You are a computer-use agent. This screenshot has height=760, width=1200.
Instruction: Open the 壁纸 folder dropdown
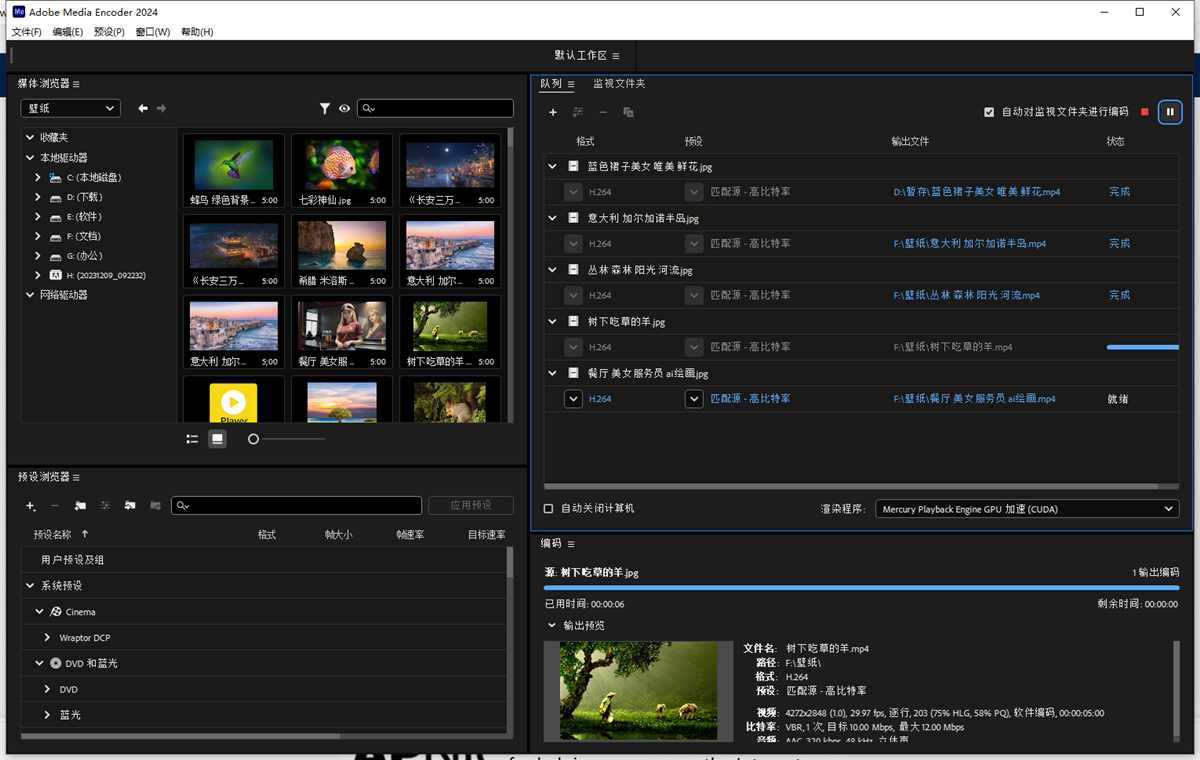(70, 108)
